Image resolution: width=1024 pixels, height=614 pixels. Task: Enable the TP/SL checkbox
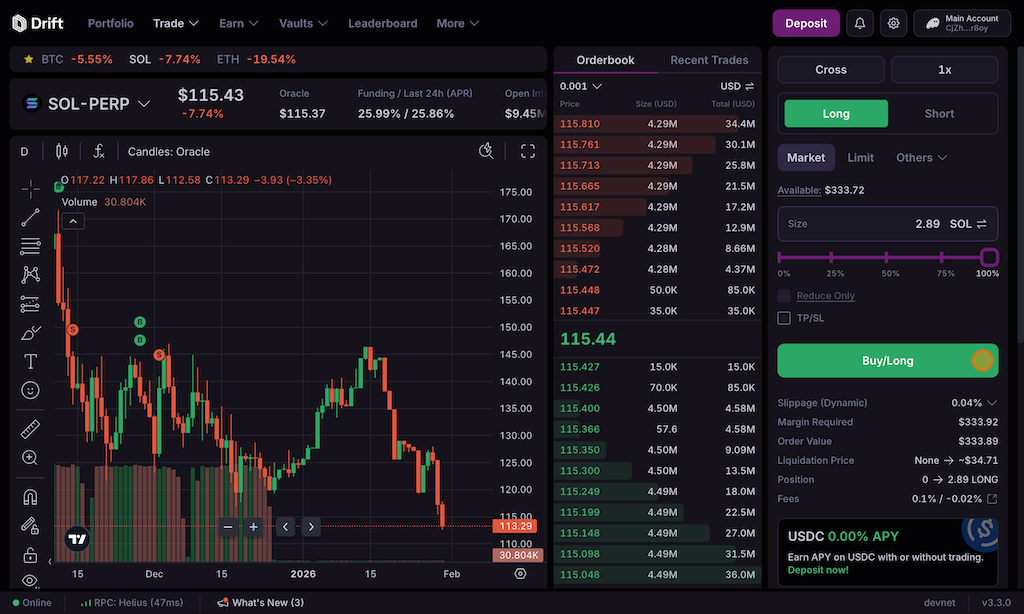point(784,318)
